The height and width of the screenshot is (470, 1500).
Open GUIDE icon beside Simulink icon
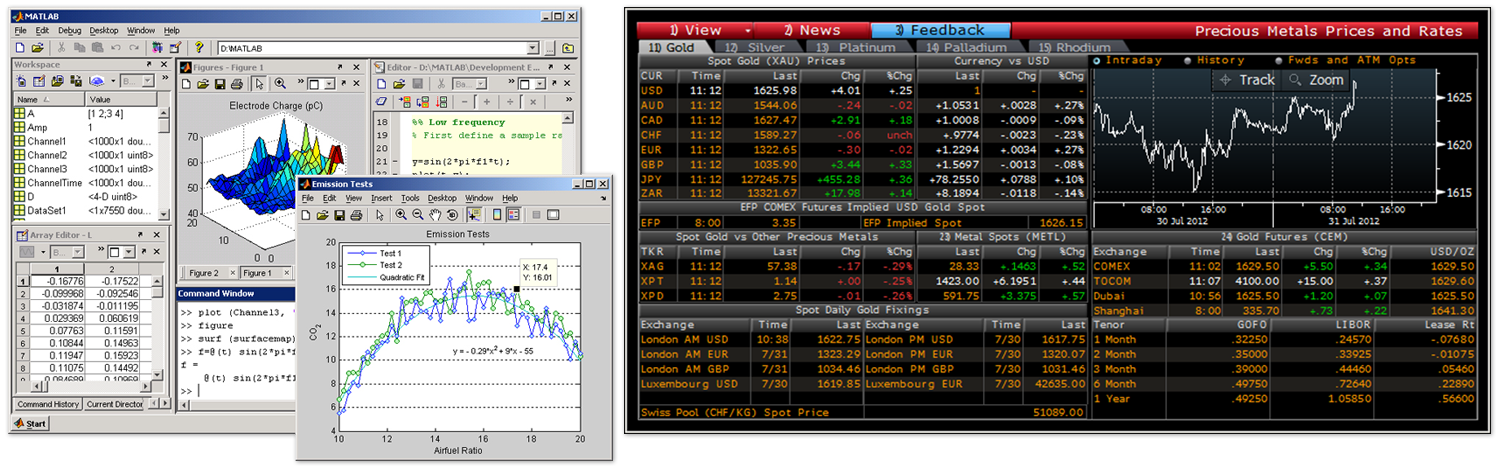[x=175, y=47]
